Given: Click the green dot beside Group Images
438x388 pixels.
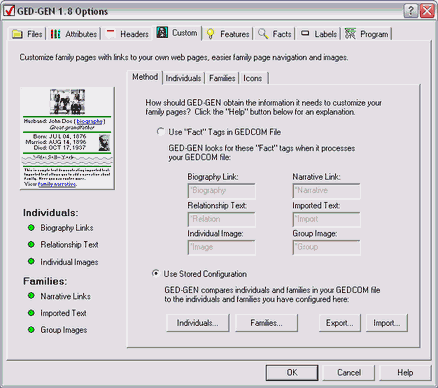Looking at the screenshot, I should 31,330.
